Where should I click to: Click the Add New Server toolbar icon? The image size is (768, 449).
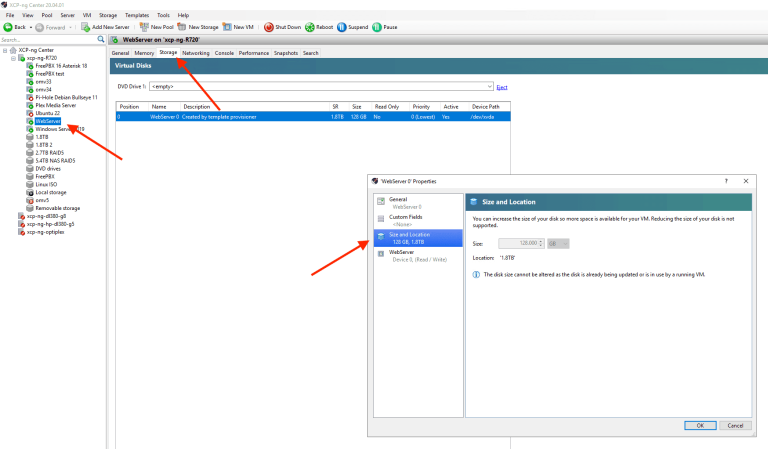point(84,27)
